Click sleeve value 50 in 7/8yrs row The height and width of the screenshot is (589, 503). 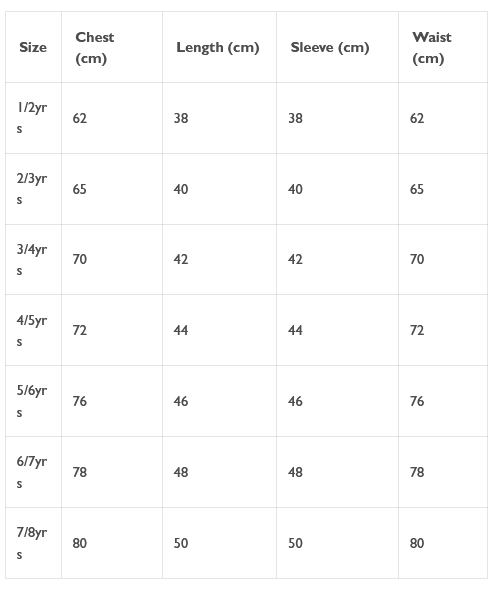295,543
